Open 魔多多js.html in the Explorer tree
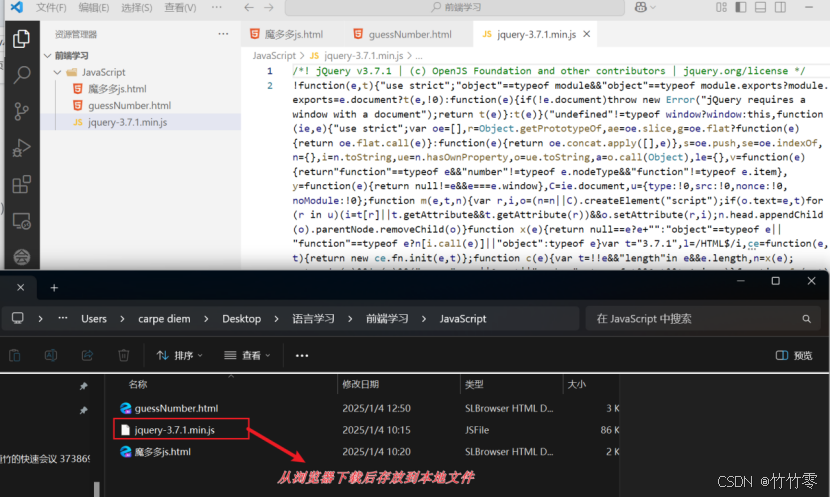The image size is (830, 498). (117, 89)
